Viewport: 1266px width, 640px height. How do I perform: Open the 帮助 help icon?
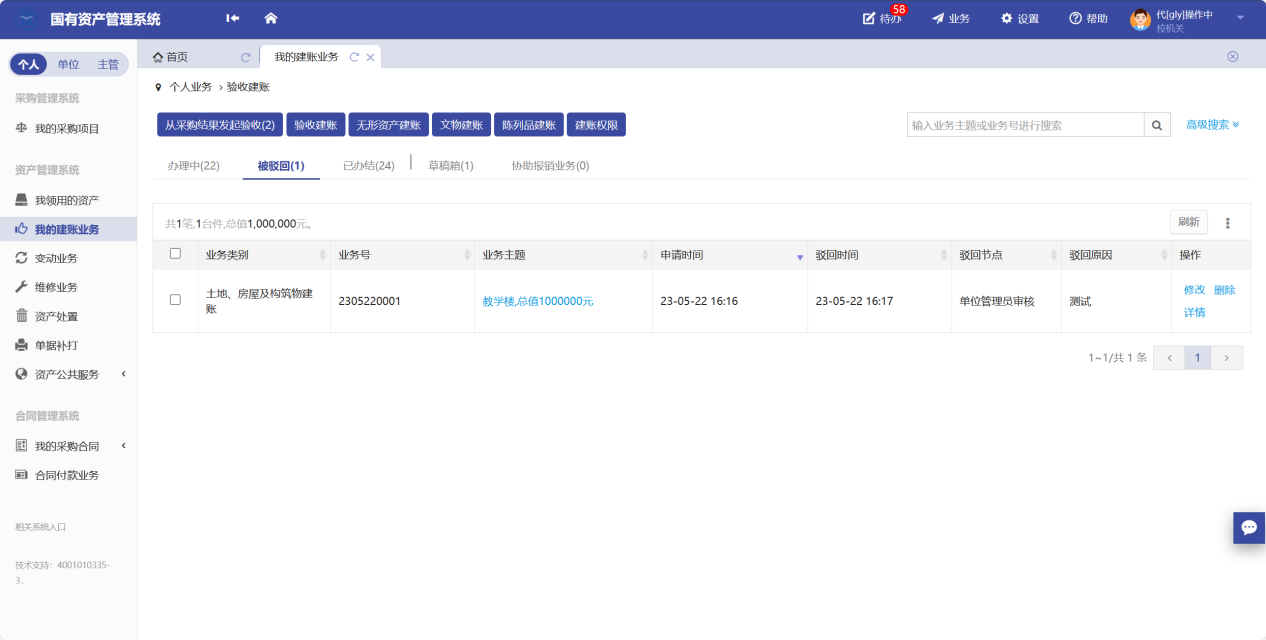coord(1076,19)
